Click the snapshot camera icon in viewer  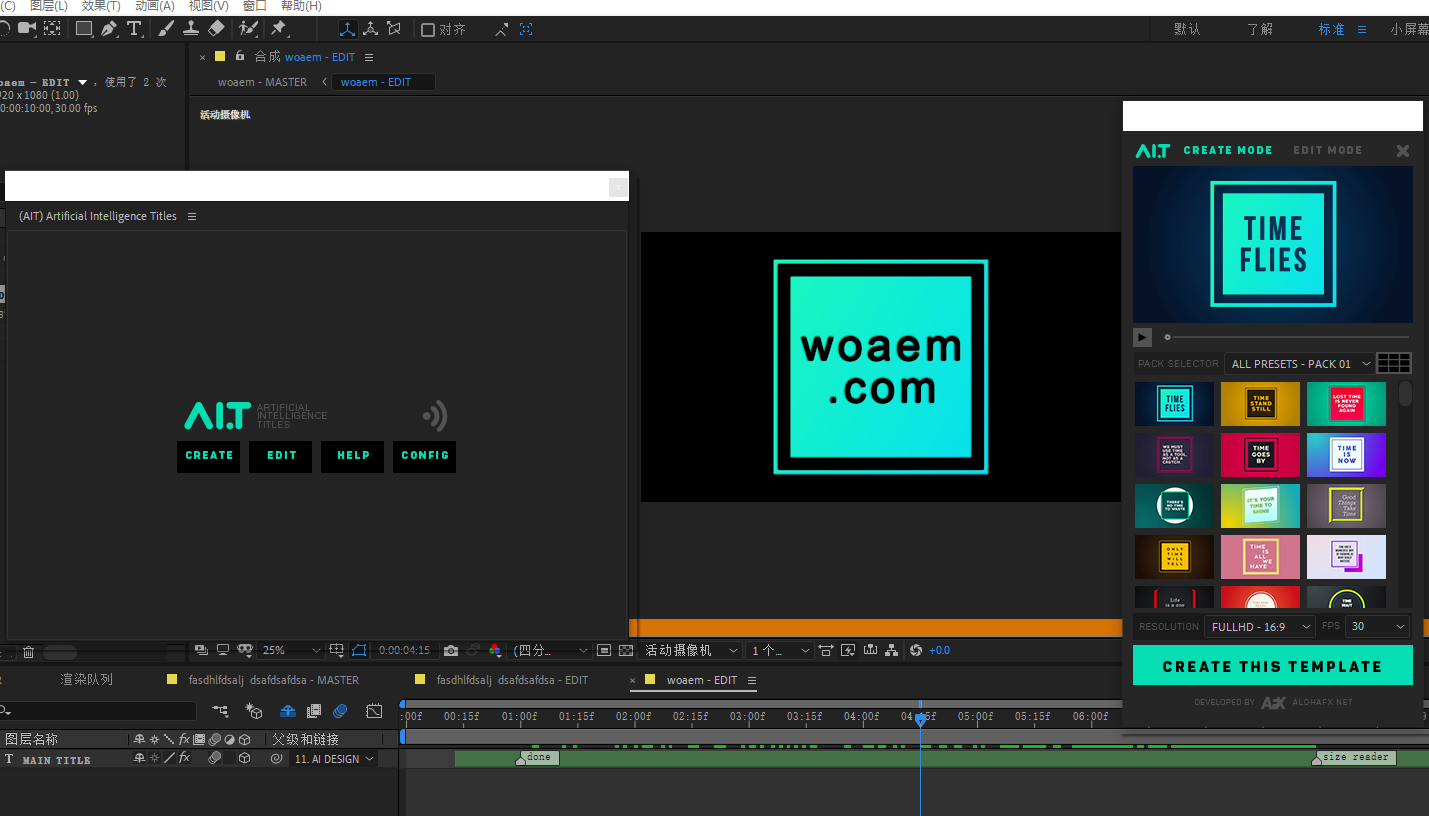pos(451,650)
